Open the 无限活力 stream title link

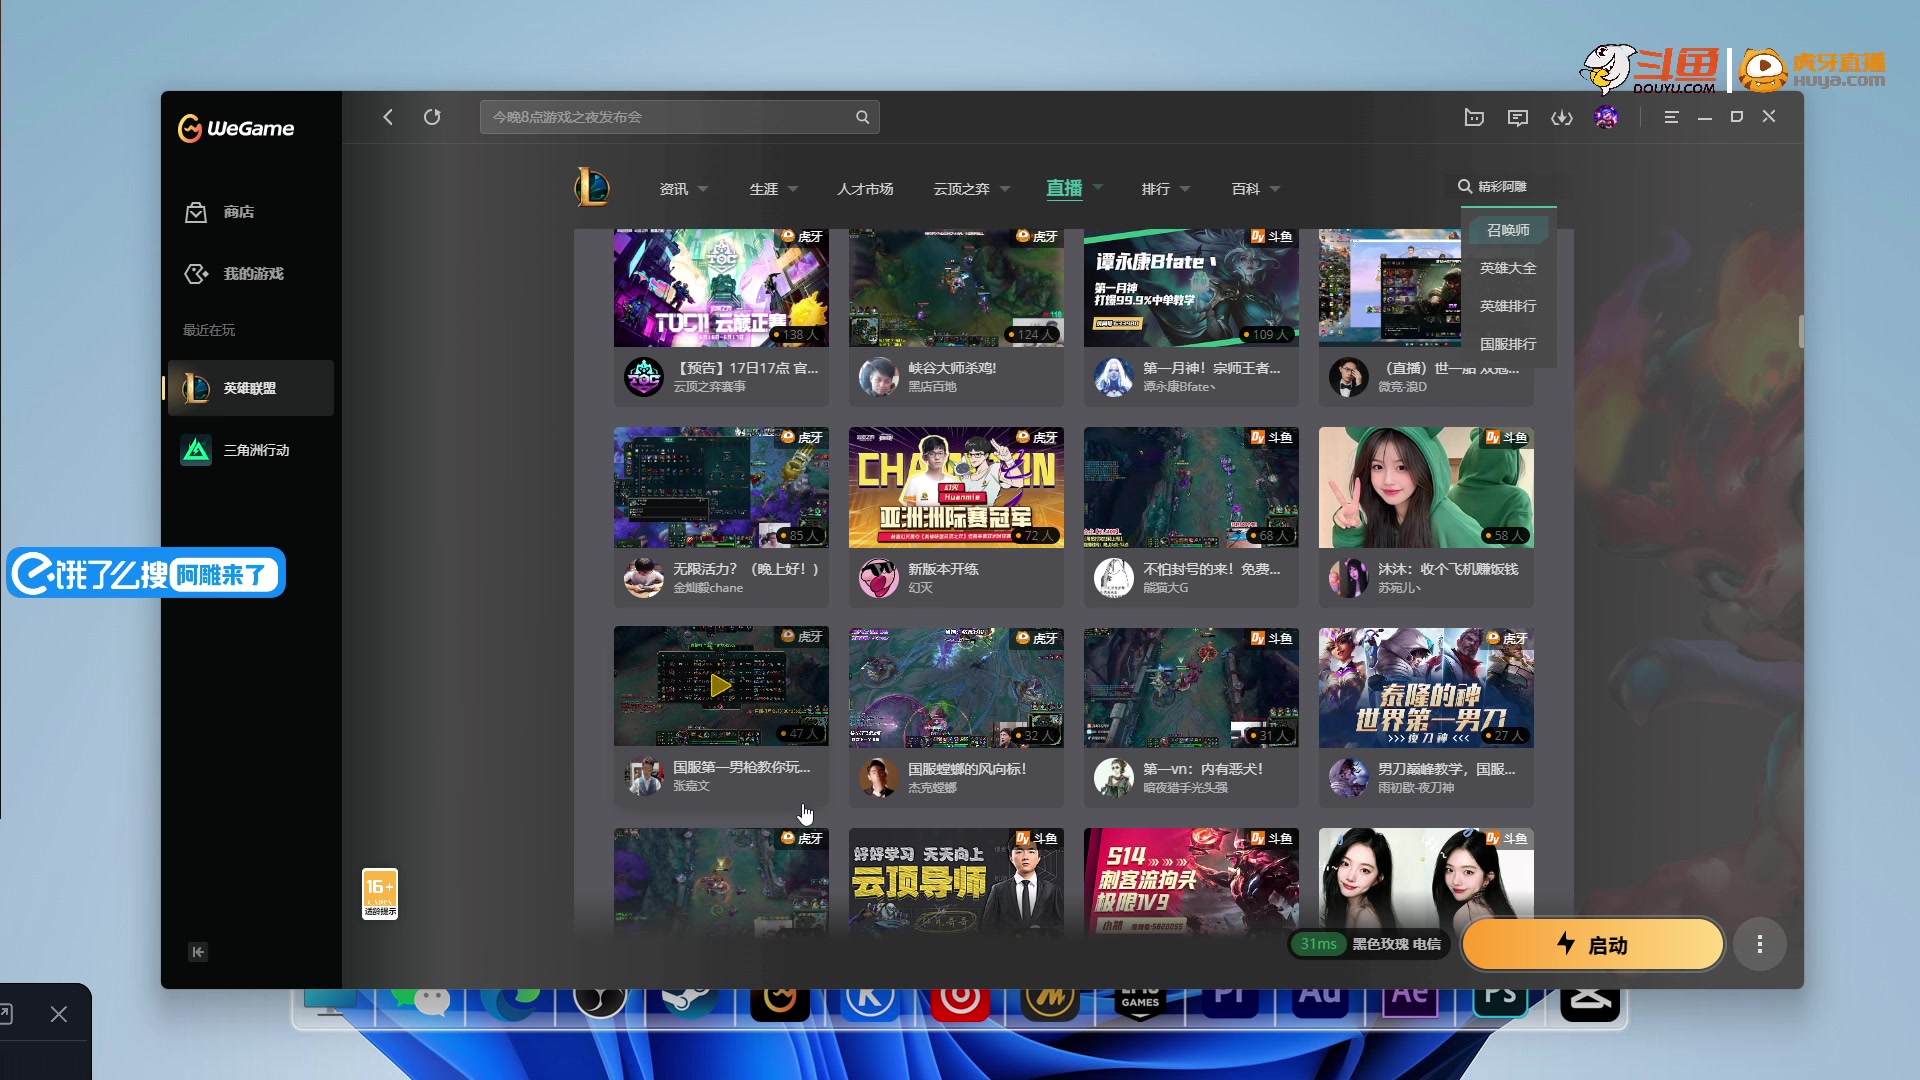click(746, 569)
